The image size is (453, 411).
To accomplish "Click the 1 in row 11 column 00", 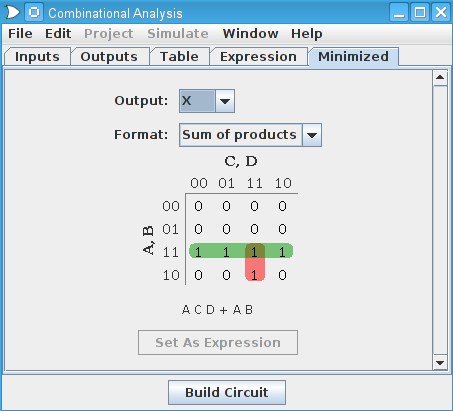I will tap(198, 252).
